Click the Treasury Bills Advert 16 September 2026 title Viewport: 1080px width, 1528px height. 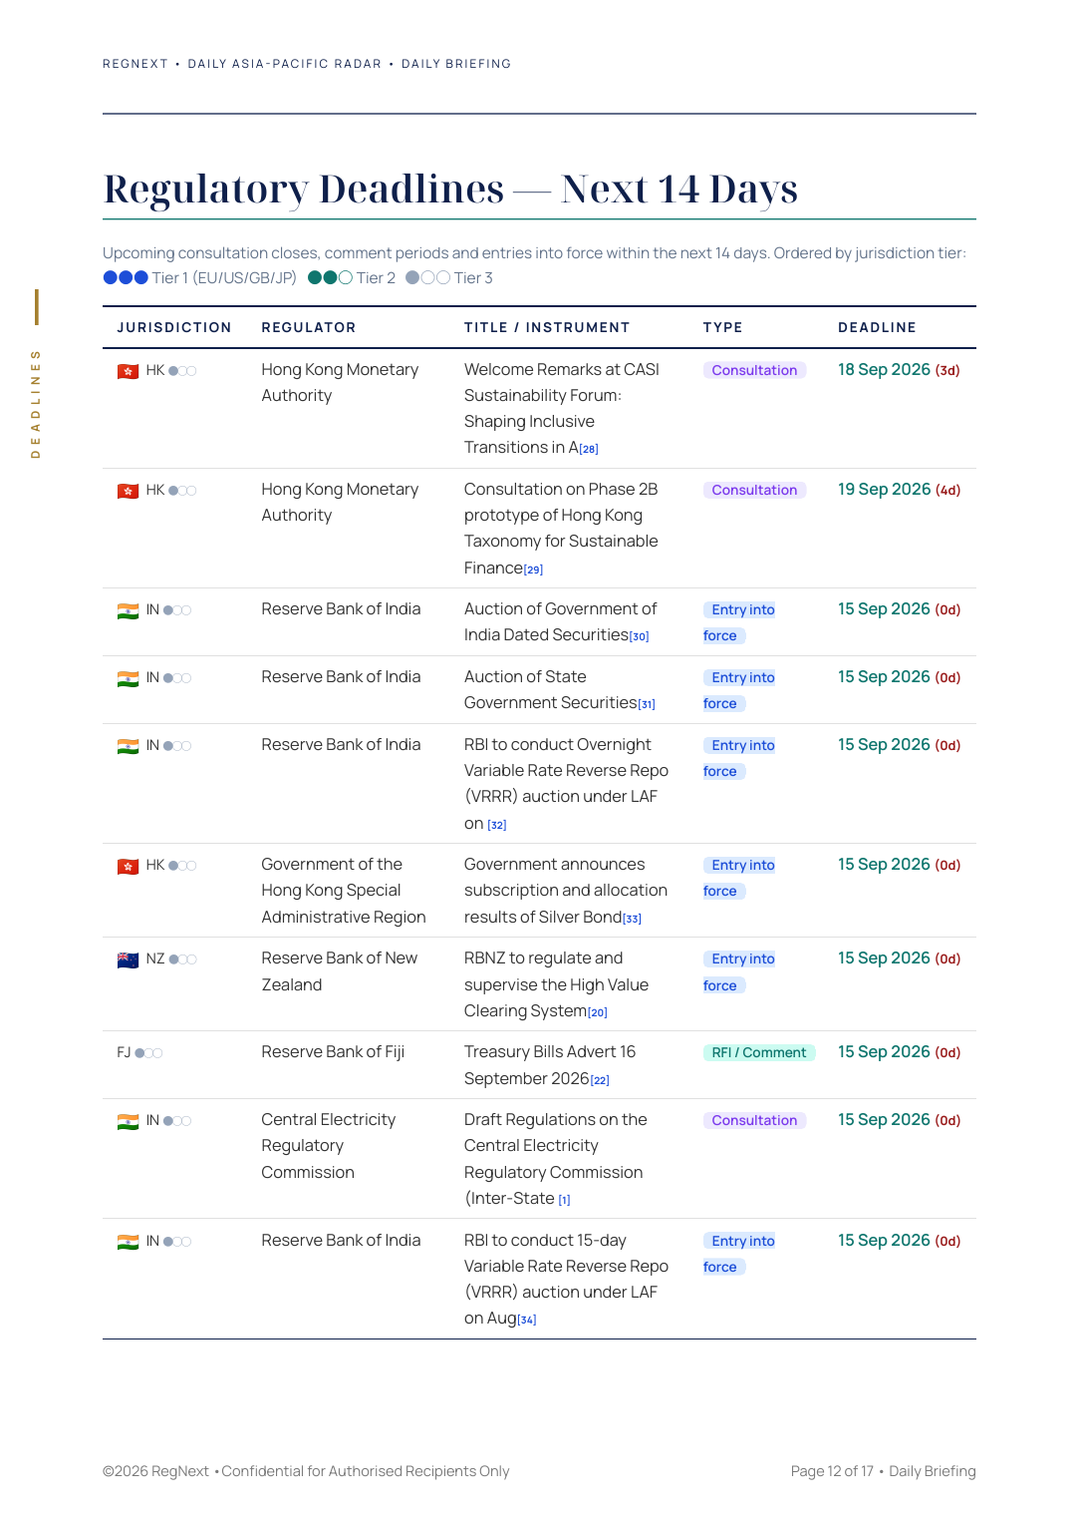(x=550, y=1065)
